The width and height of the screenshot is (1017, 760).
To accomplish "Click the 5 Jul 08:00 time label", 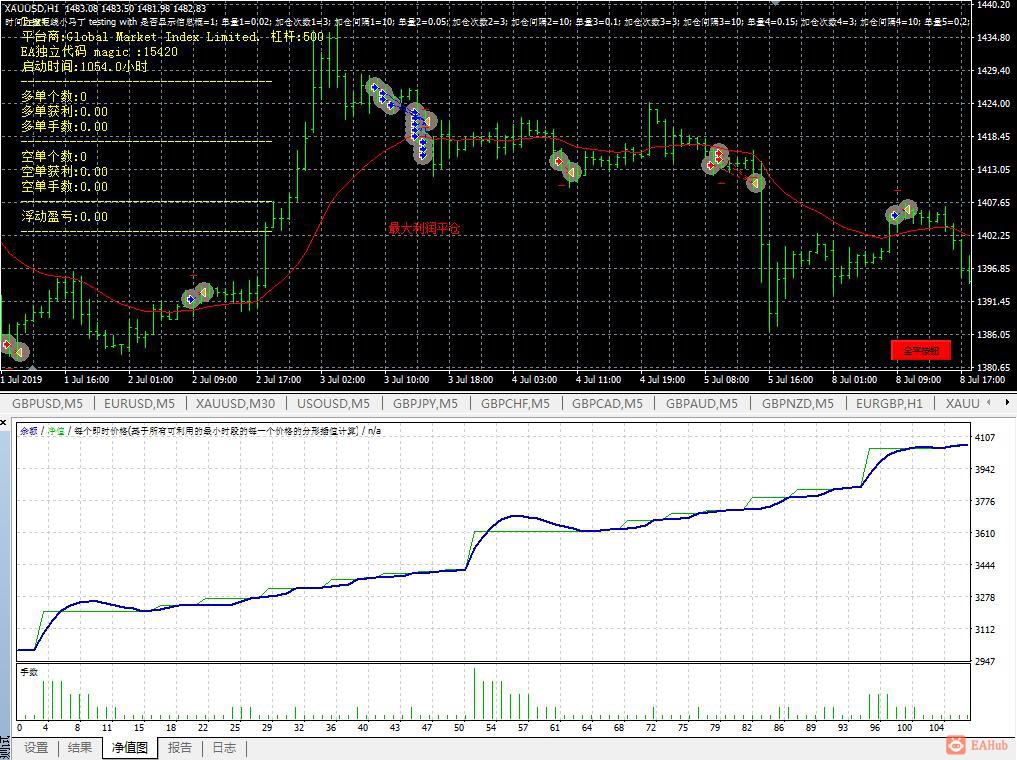I will (726, 379).
